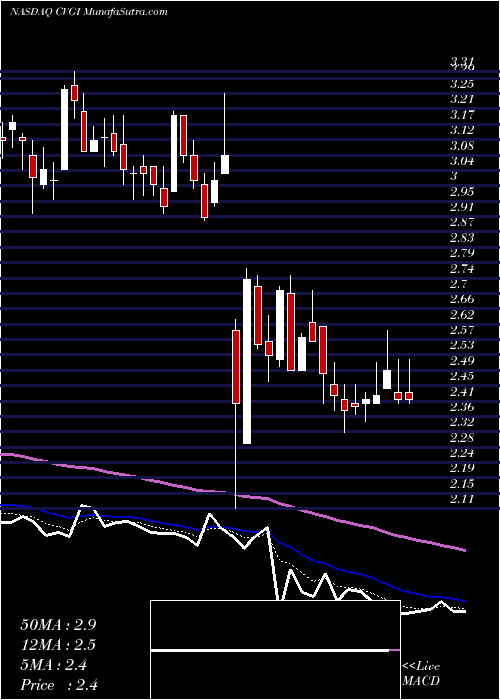Click the 3.08 price axis label
The width and height of the screenshot is (500, 700).
click(462, 145)
